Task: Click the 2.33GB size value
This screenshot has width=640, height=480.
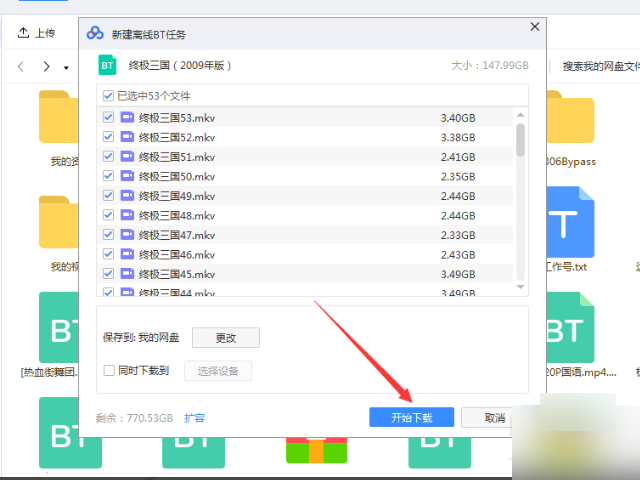Action: (x=458, y=235)
